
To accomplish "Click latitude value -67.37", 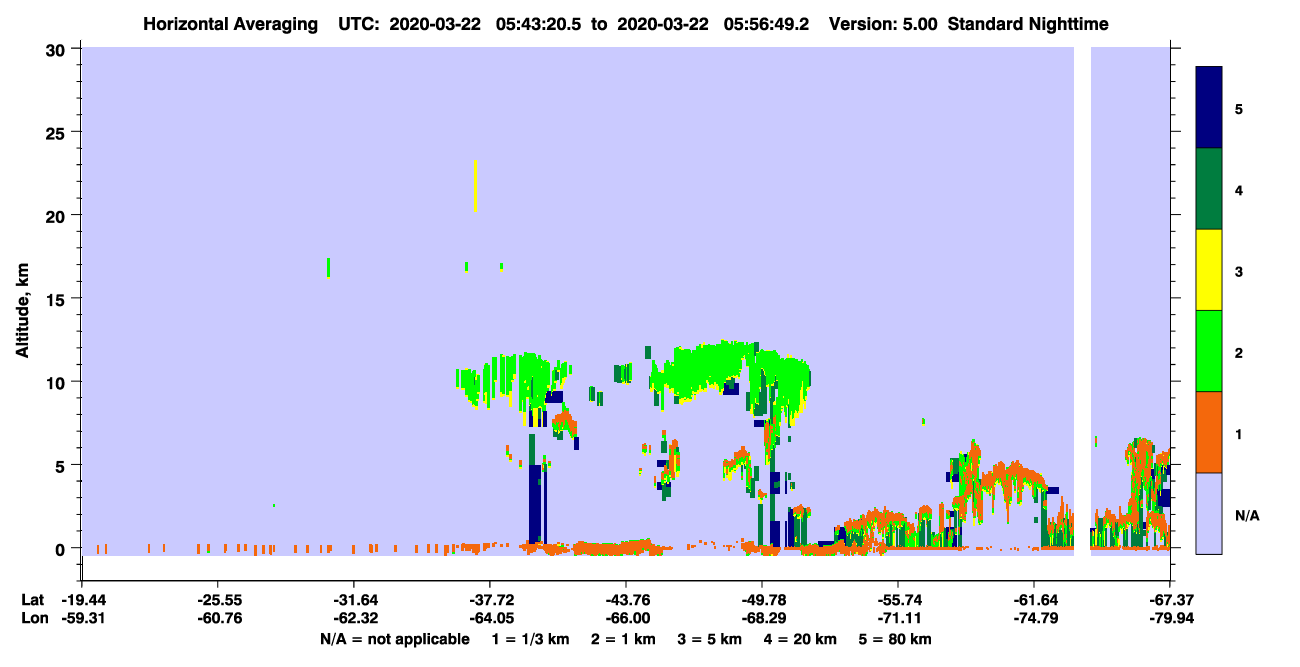I will click(x=1170, y=600).
